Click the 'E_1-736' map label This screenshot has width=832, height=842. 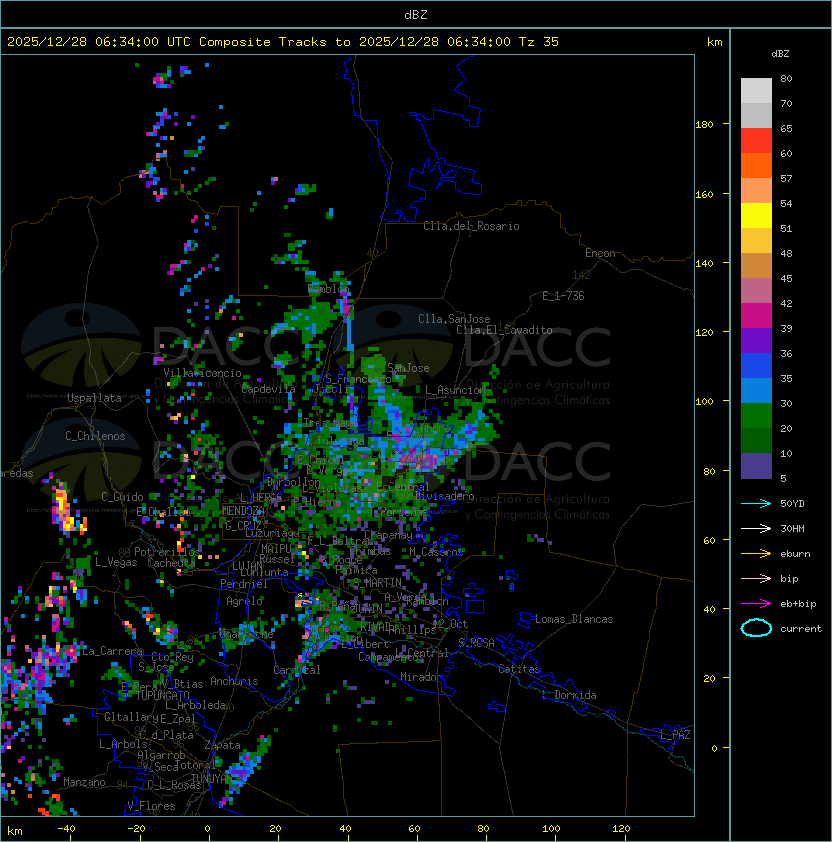coord(563,296)
